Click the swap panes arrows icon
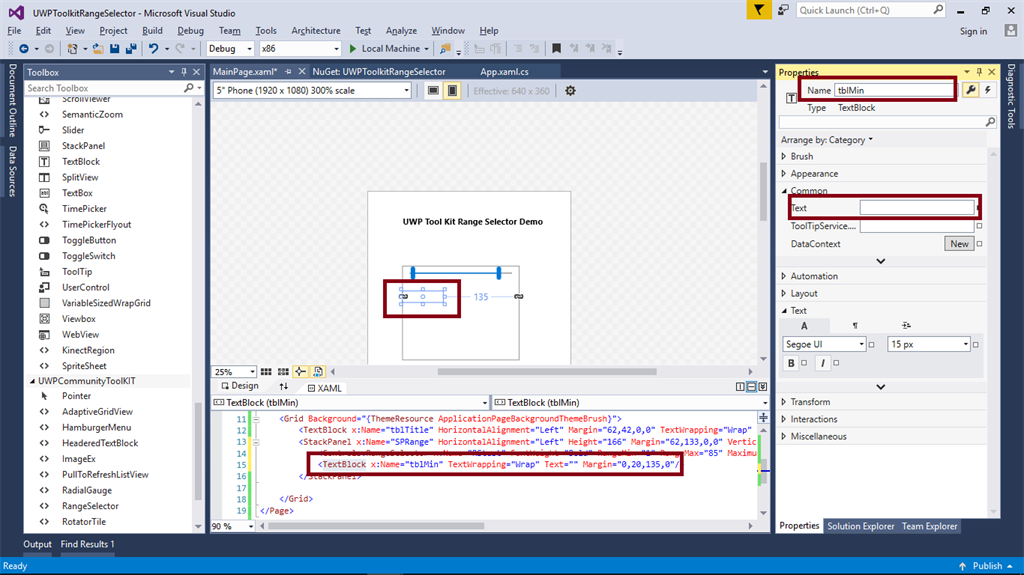This screenshot has height=575, width=1024. point(284,386)
